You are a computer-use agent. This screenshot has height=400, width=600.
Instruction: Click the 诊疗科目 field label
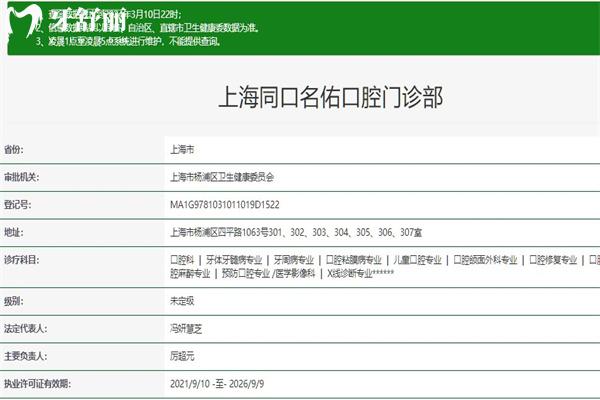(x=21, y=260)
